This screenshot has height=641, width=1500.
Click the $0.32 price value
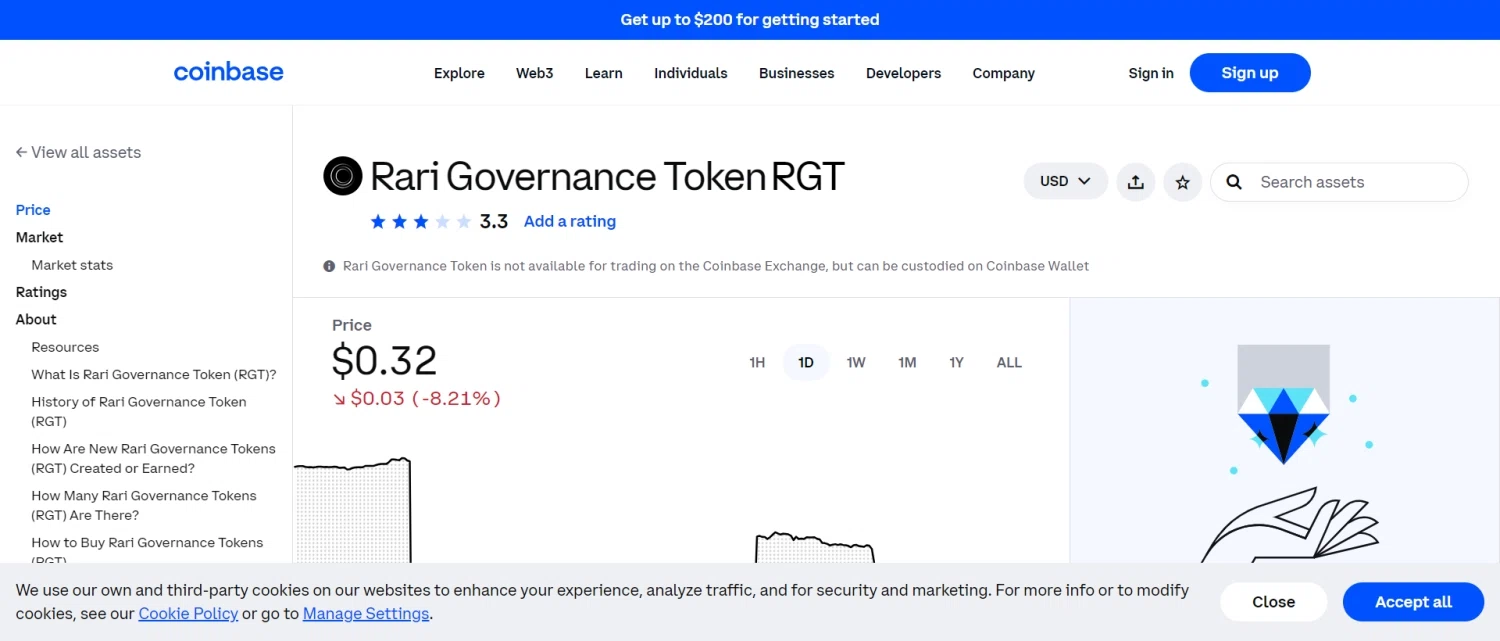[x=385, y=361]
